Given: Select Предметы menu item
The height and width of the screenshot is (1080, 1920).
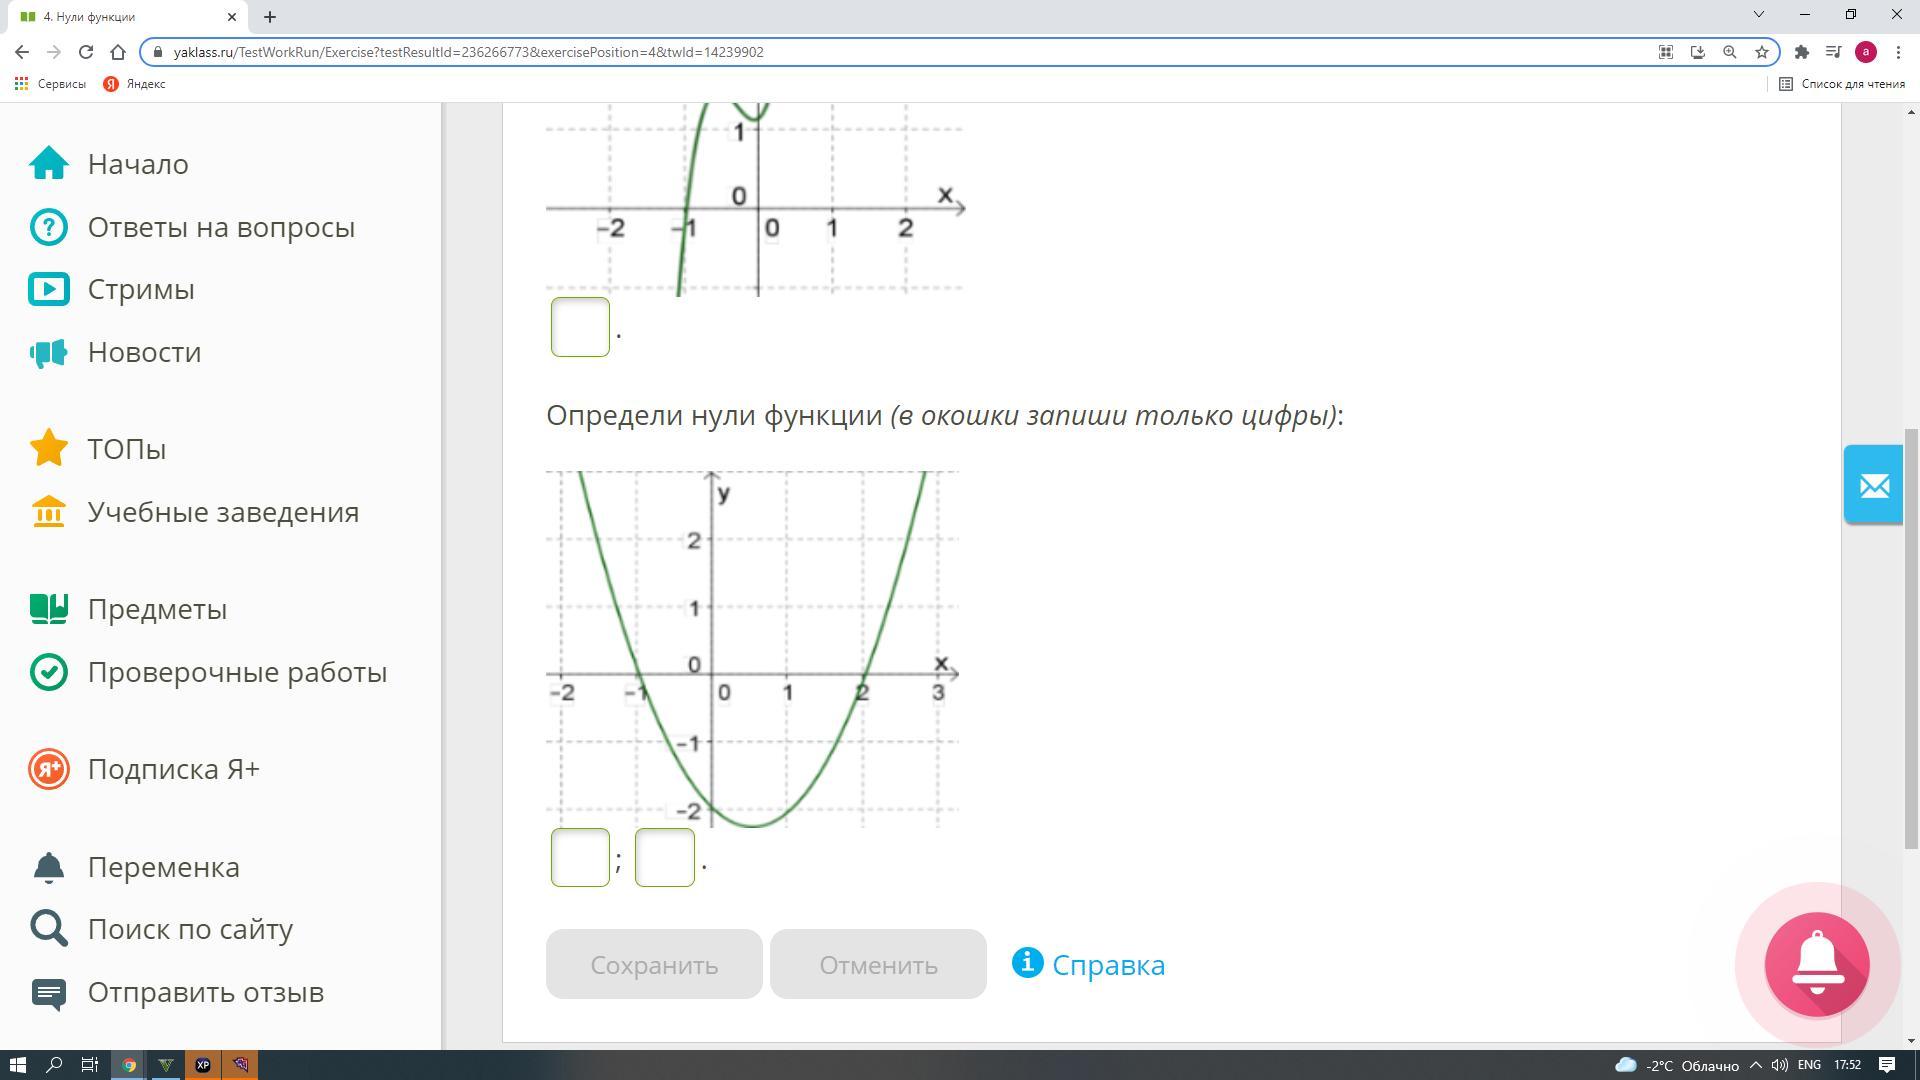Looking at the screenshot, I should point(157,609).
